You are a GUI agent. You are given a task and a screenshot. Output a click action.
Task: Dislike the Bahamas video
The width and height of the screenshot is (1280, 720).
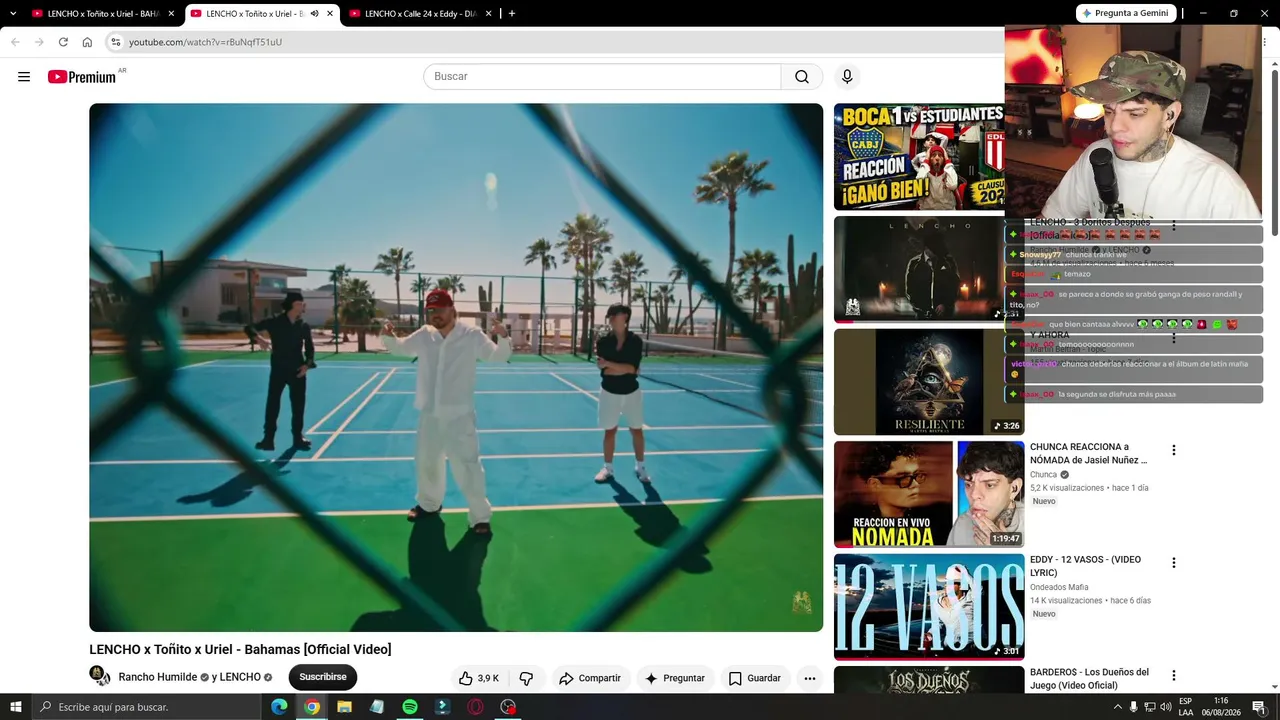coord(526,678)
